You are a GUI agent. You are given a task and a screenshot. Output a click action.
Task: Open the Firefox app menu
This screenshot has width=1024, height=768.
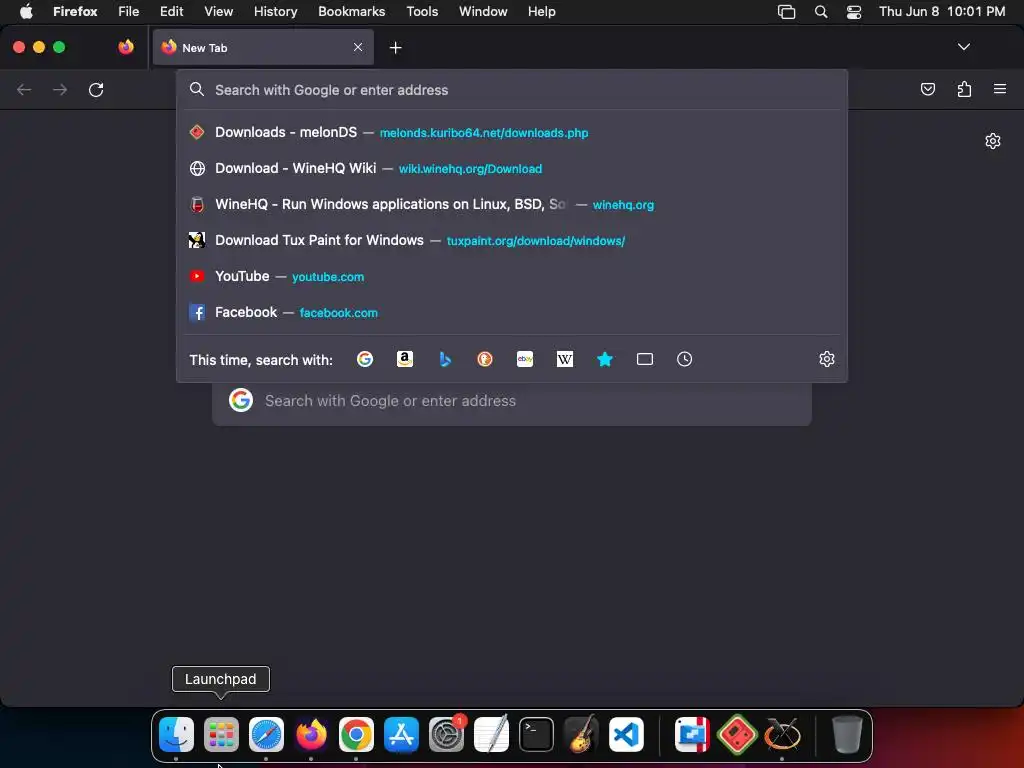click(x=75, y=11)
